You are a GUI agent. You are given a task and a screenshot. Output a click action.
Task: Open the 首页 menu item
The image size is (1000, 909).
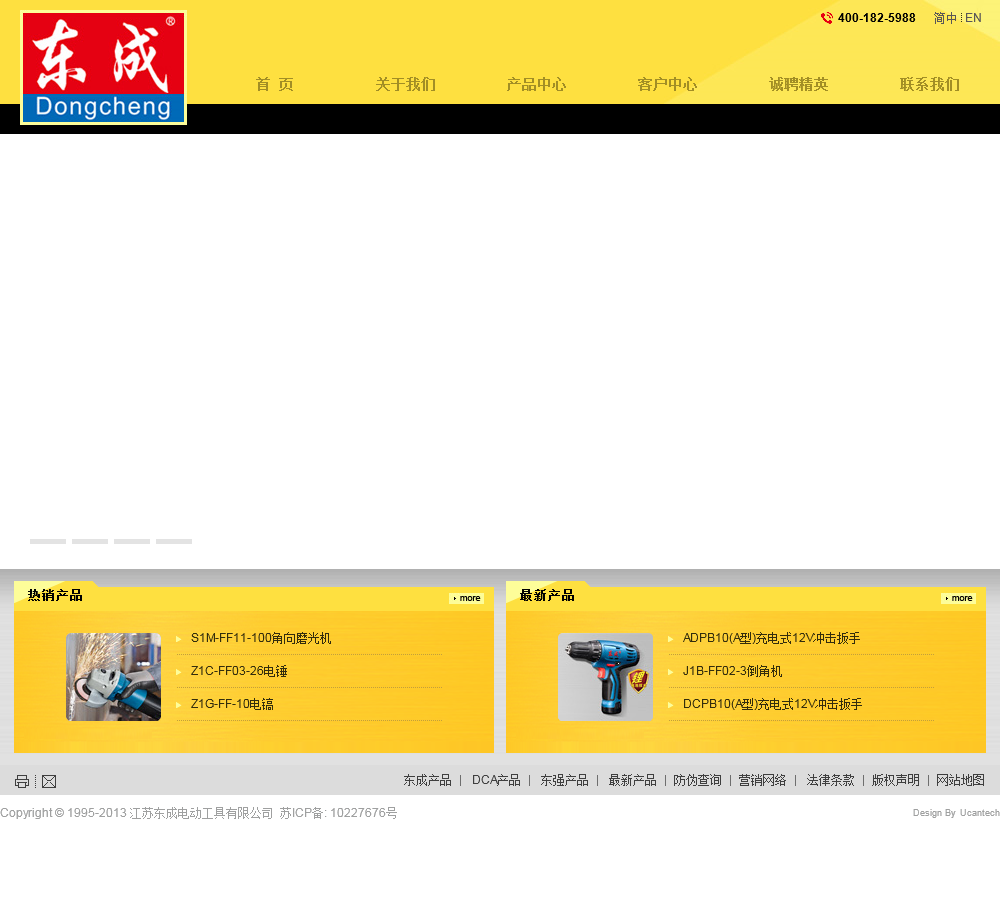click(x=275, y=84)
